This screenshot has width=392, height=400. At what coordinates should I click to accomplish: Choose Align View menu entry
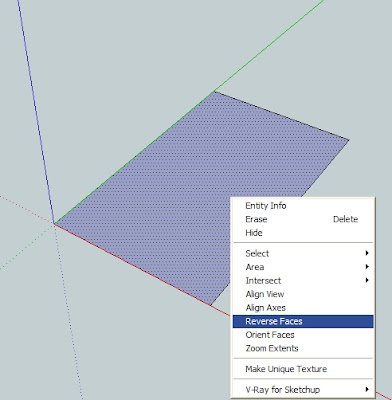[x=303, y=294]
